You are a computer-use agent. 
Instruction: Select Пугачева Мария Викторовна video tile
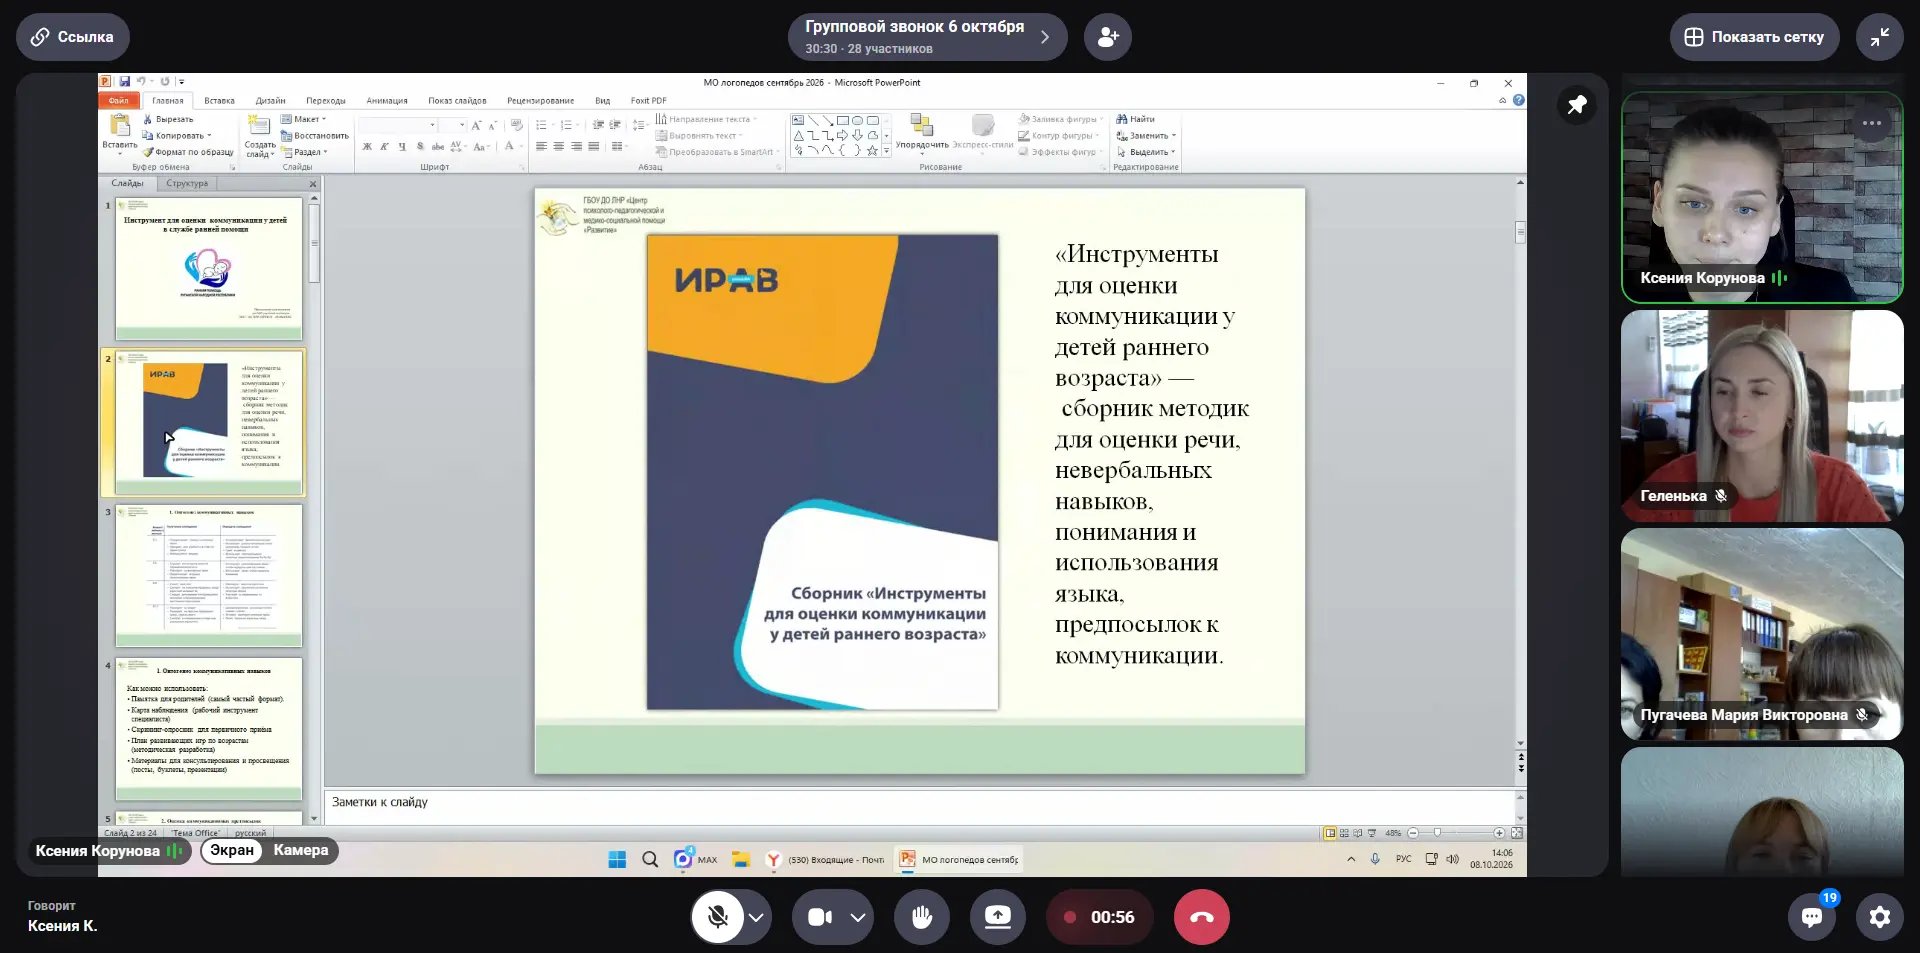[x=1762, y=634]
